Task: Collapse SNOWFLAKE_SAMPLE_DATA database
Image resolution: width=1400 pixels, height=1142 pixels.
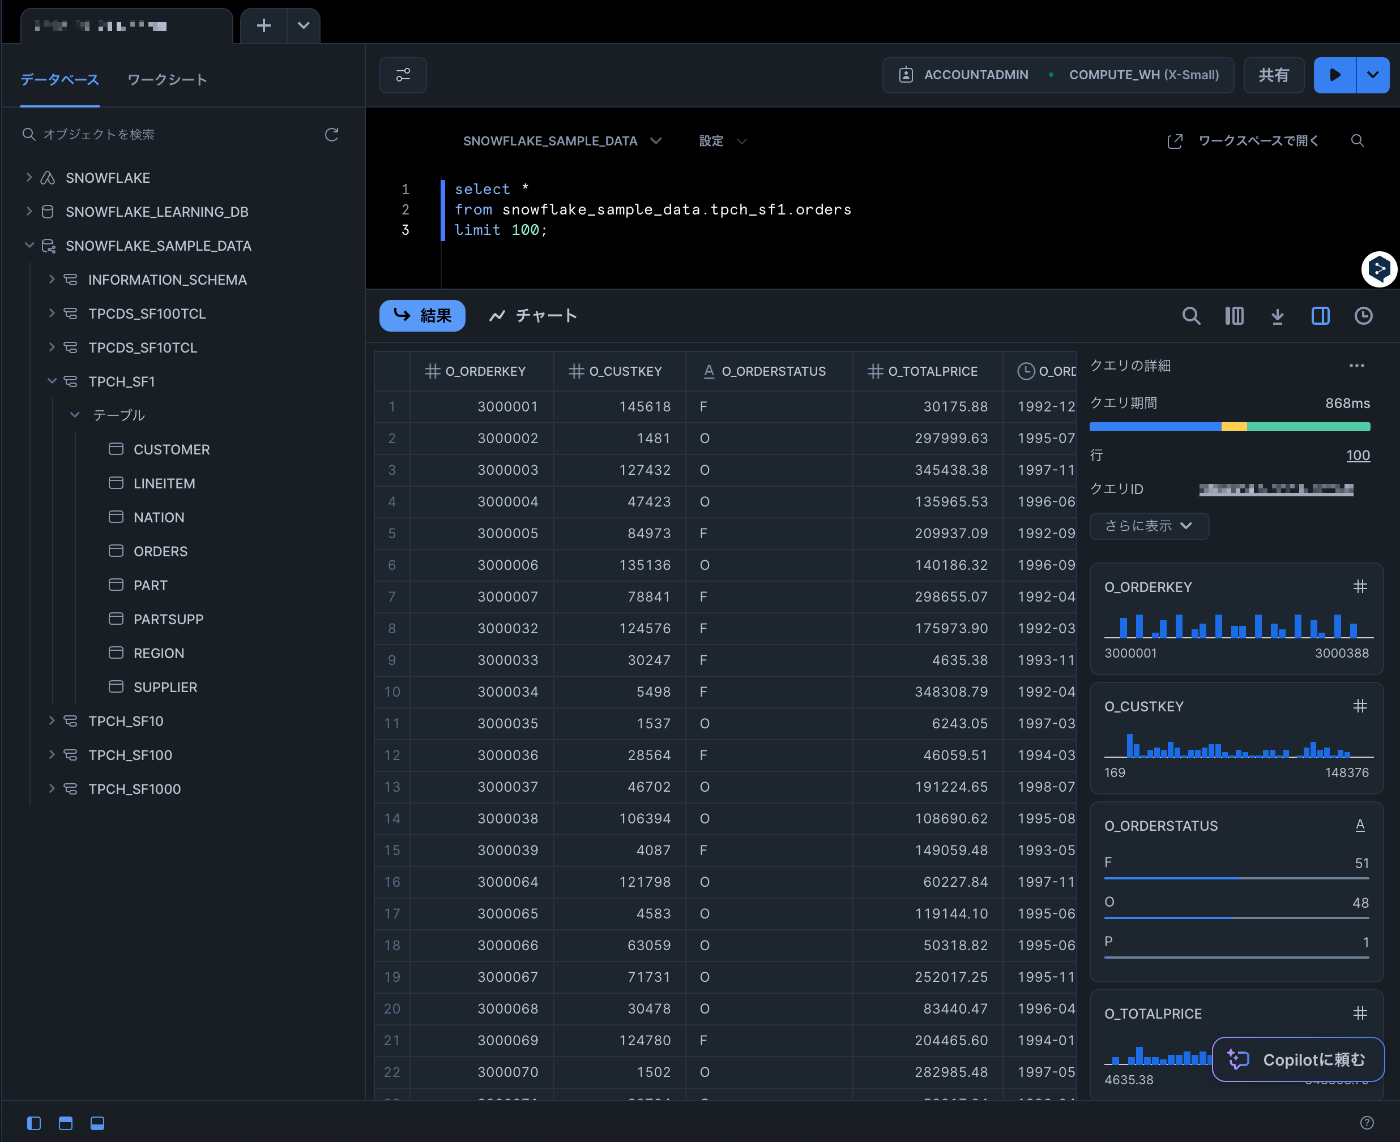Action: click(29, 245)
